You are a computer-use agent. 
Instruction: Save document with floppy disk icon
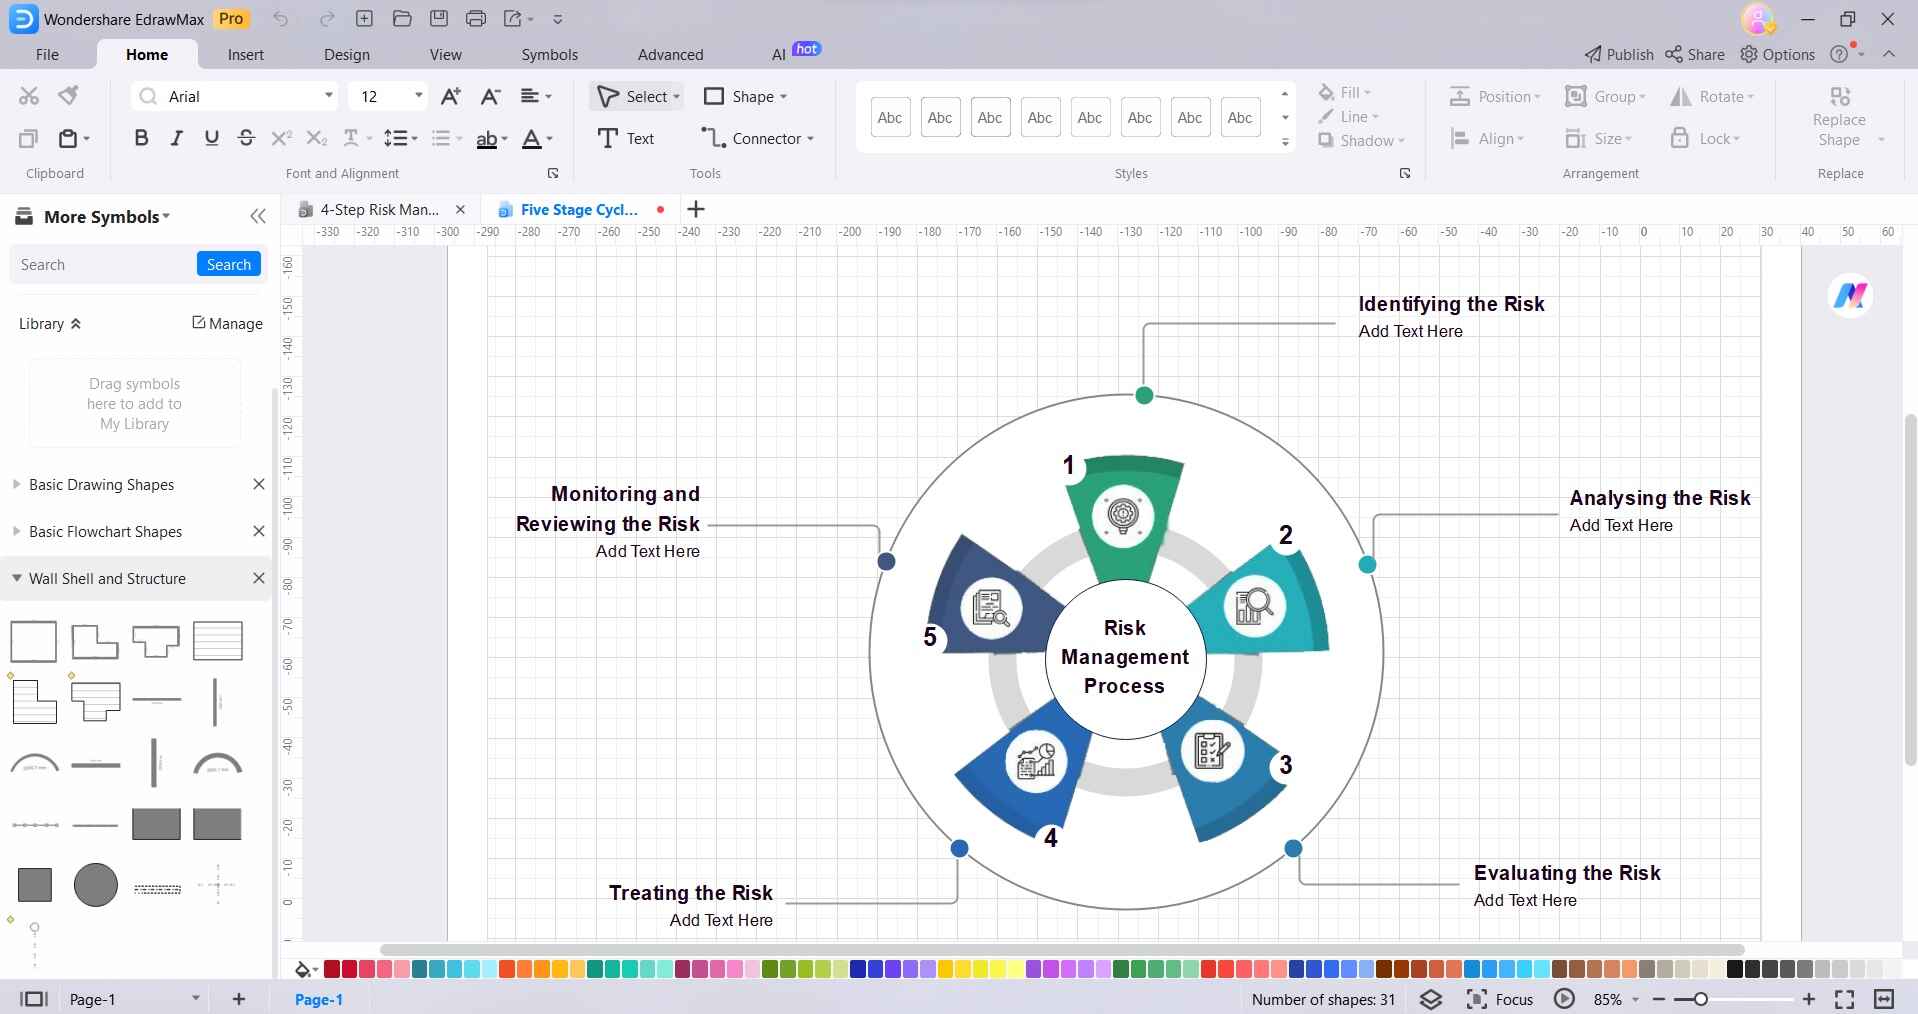(439, 18)
